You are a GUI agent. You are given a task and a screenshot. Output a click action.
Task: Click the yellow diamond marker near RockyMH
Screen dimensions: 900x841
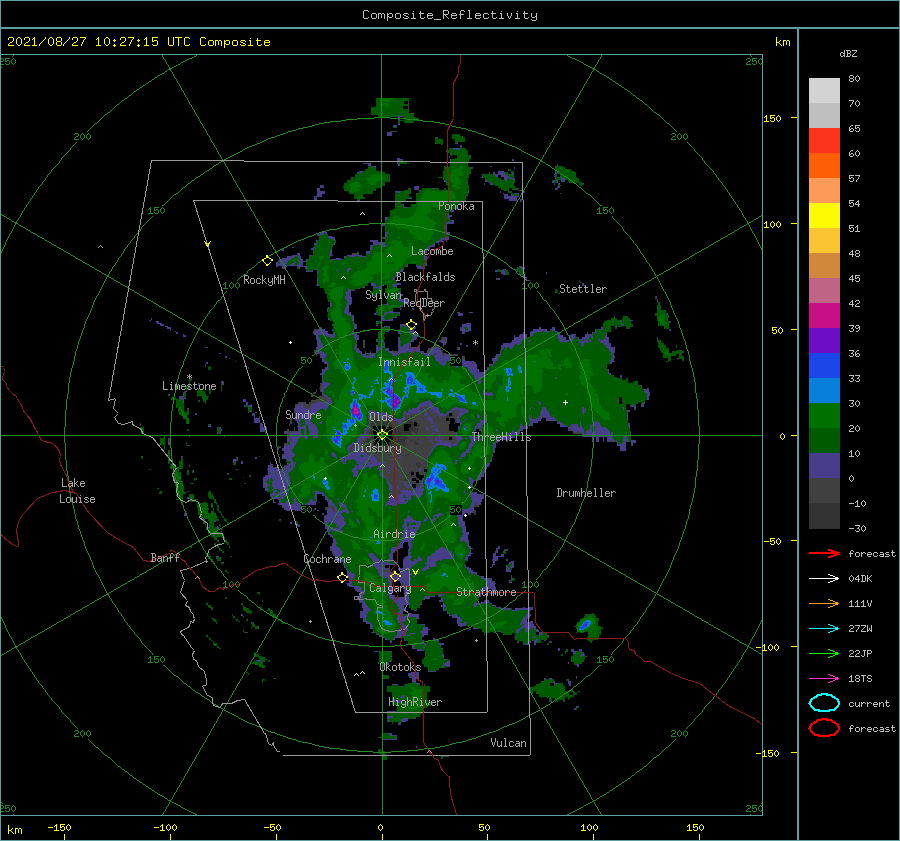click(267, 261)
